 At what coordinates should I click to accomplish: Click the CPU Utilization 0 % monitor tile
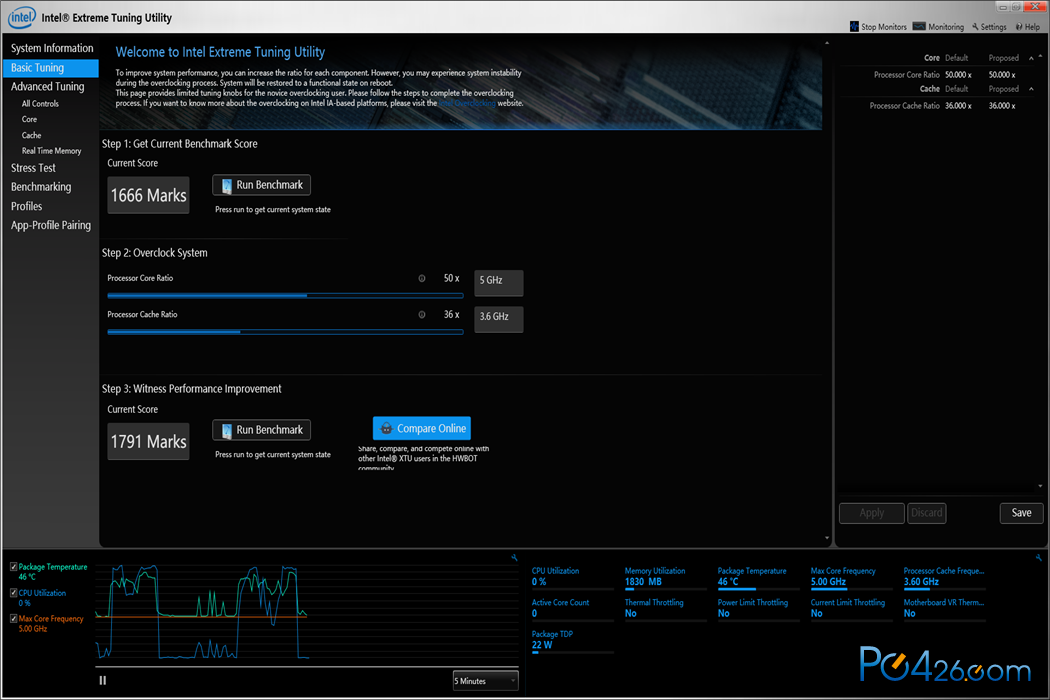[x=573, y=577]
